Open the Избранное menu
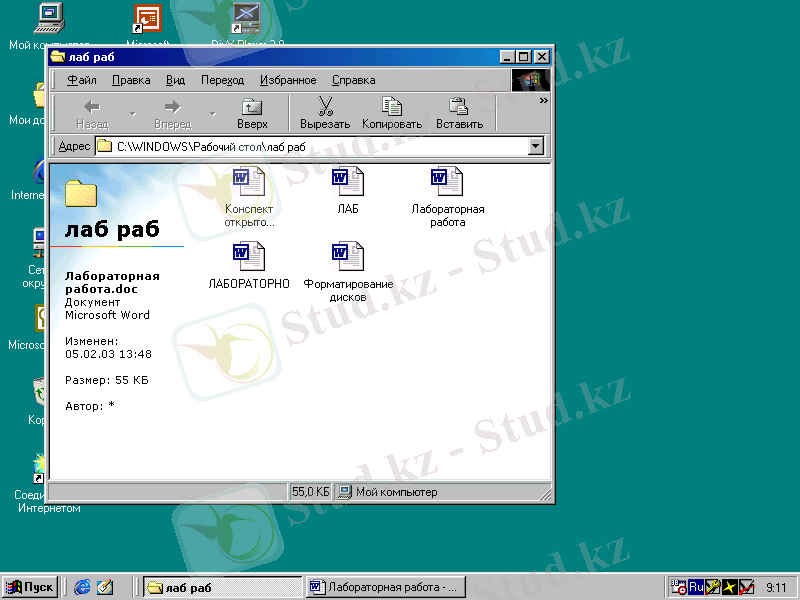Image resolution: width=800 pixels, height=600 pixels. point(288,80)
